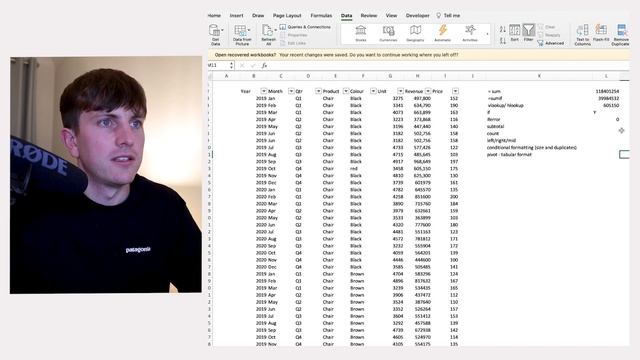This screenshot has width=640, height=360.
Task: Switch to the View tab
Action: pyautogui.click(x=391, y=16)
